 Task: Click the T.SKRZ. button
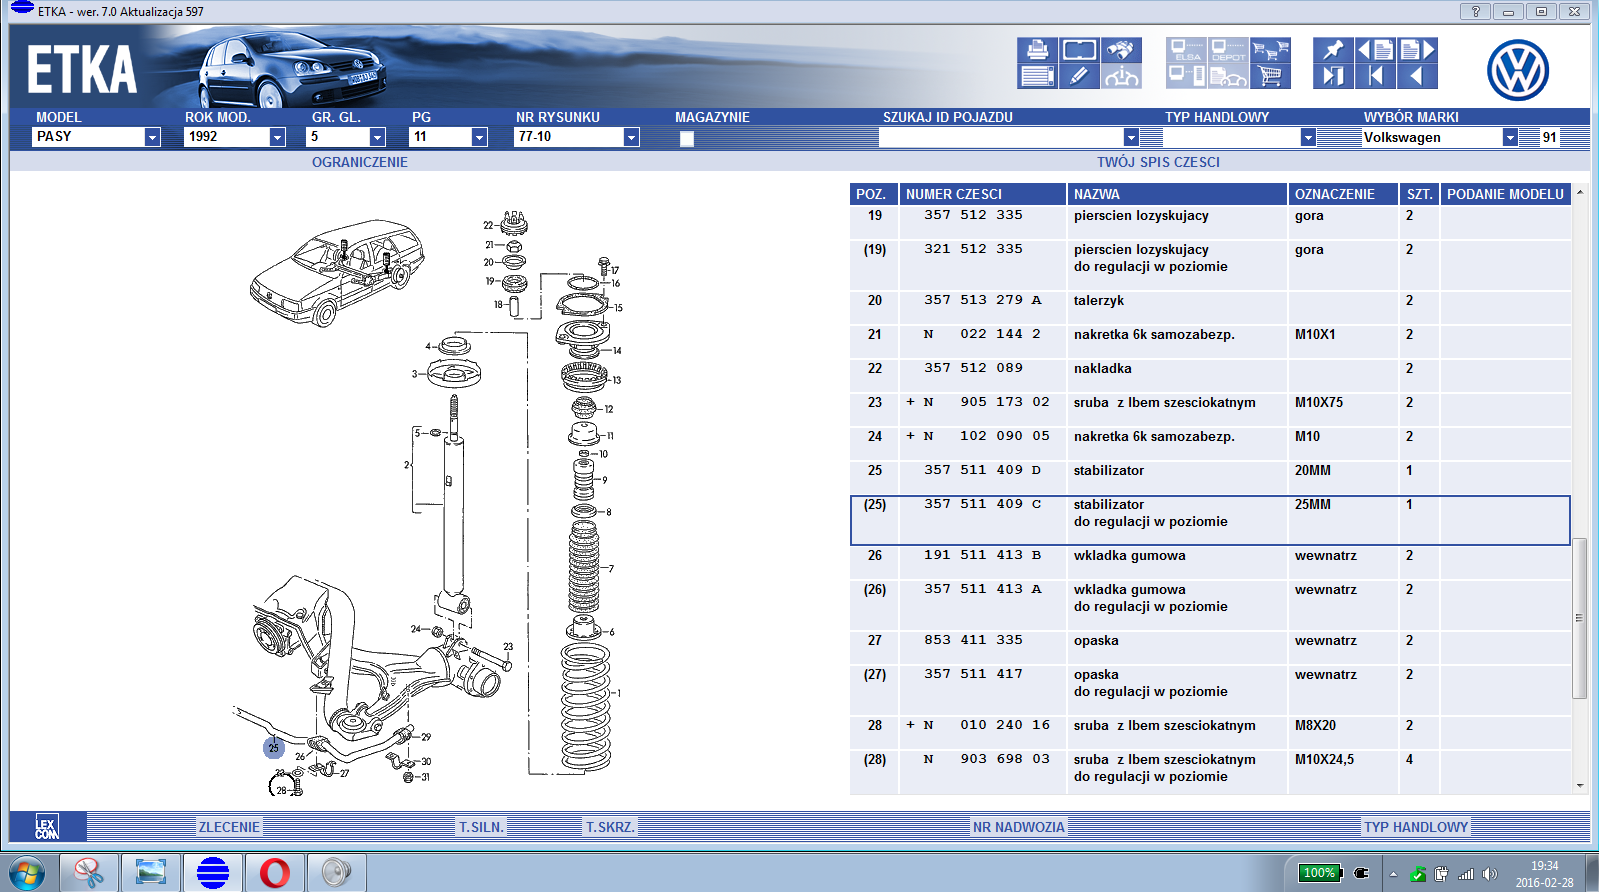point(610,827)
